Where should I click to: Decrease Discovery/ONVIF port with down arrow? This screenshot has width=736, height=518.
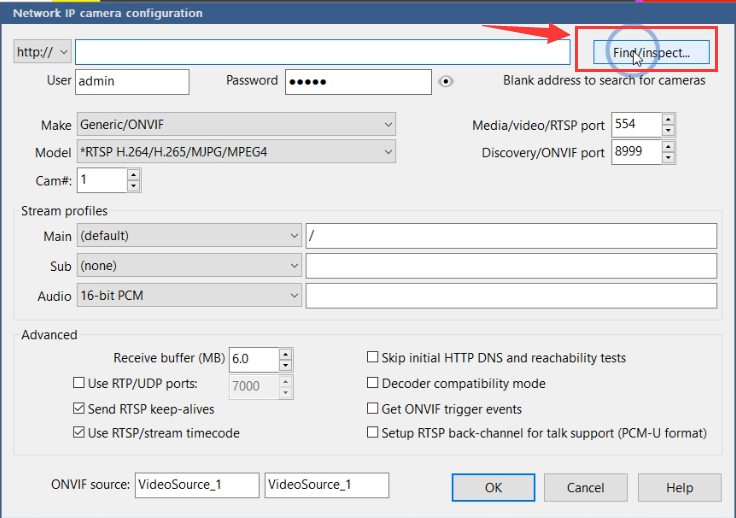[668, 158]
